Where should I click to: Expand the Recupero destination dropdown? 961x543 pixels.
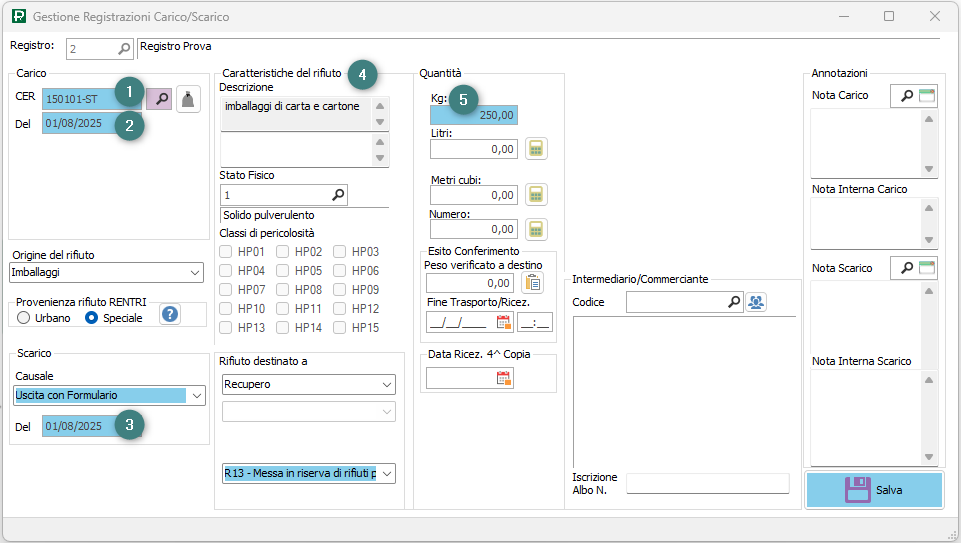point(387,385)
